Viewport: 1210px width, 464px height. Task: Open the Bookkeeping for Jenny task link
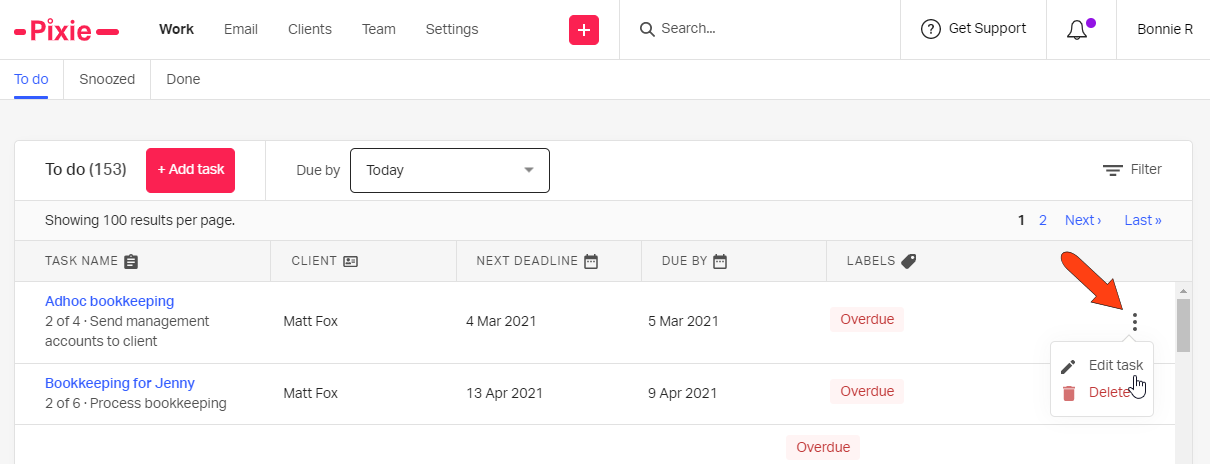[120, 383]
